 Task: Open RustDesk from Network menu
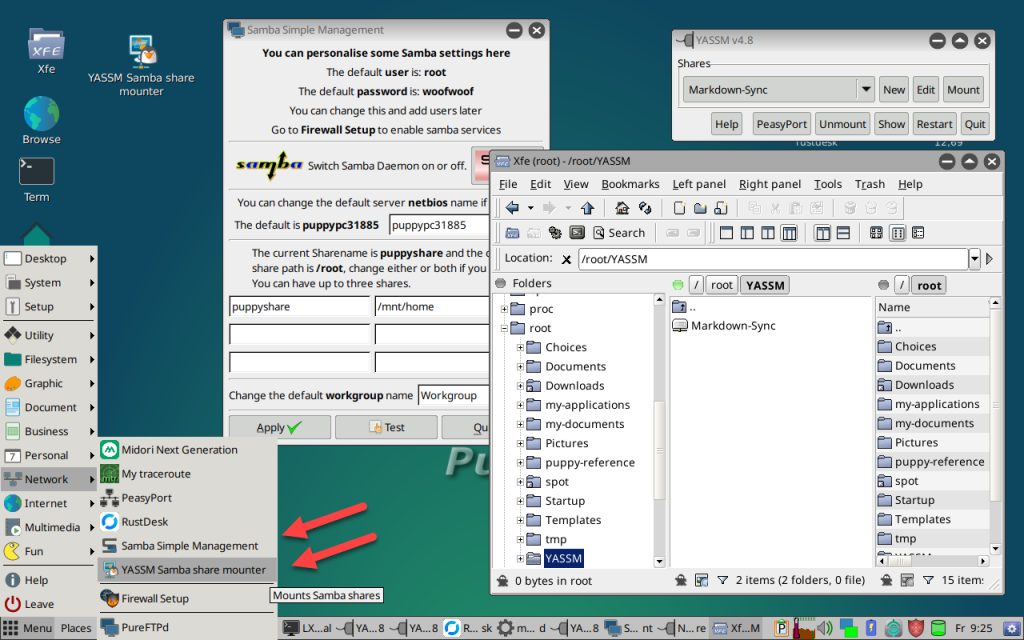pyautogui.click(x=187, y=522)
